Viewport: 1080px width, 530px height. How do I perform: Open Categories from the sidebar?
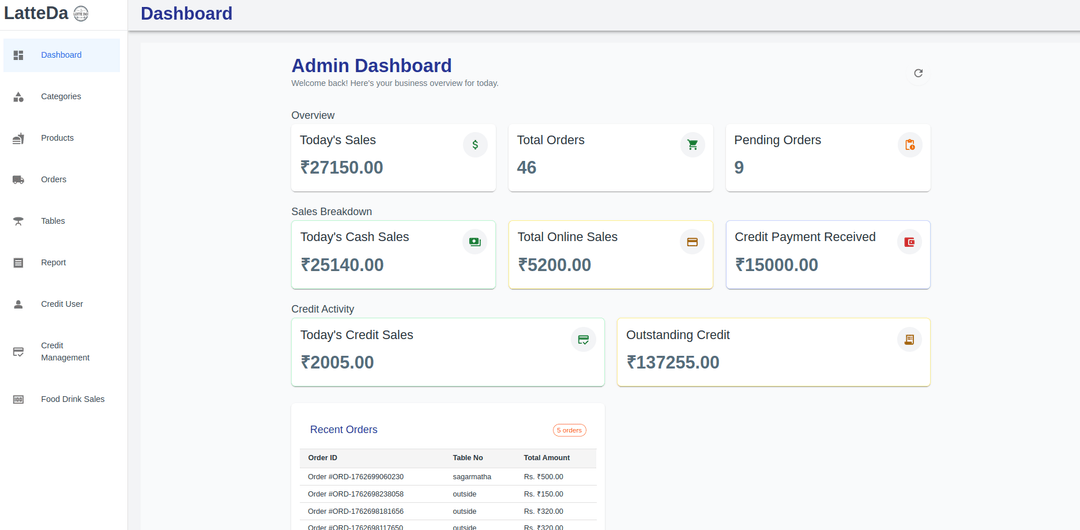pos(61,97)
